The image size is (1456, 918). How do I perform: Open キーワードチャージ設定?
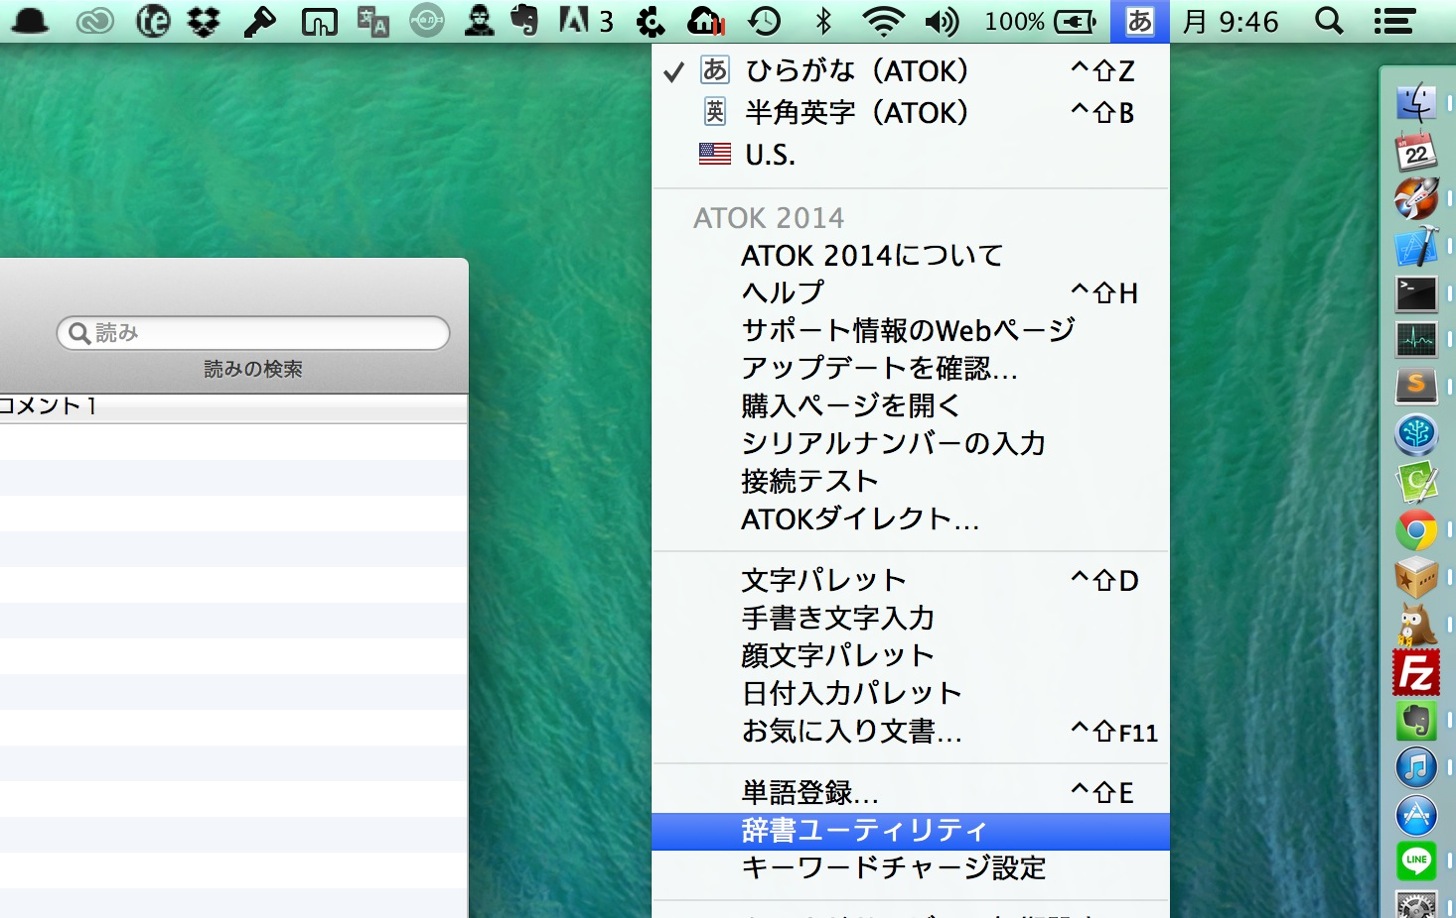tap(910, 868)
